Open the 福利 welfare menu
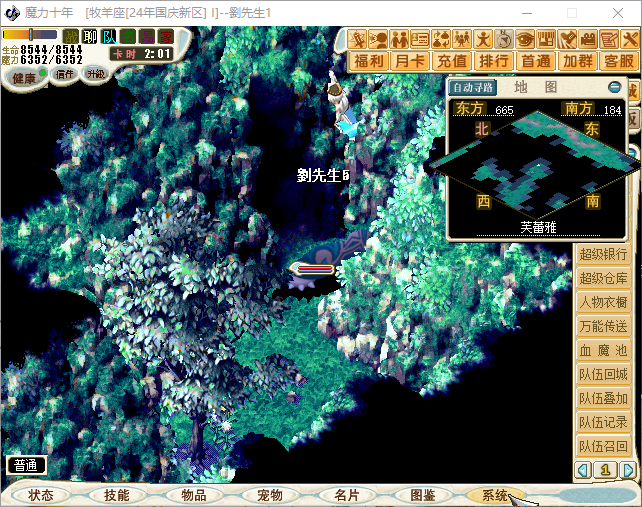This screenshot has height=507, width=642. click(x=368, y=61)
